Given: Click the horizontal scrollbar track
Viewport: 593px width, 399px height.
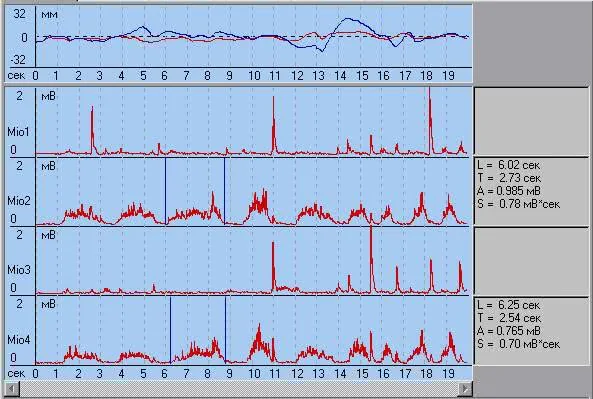Looking at the screenshot, I should click(x=239, y=388).
